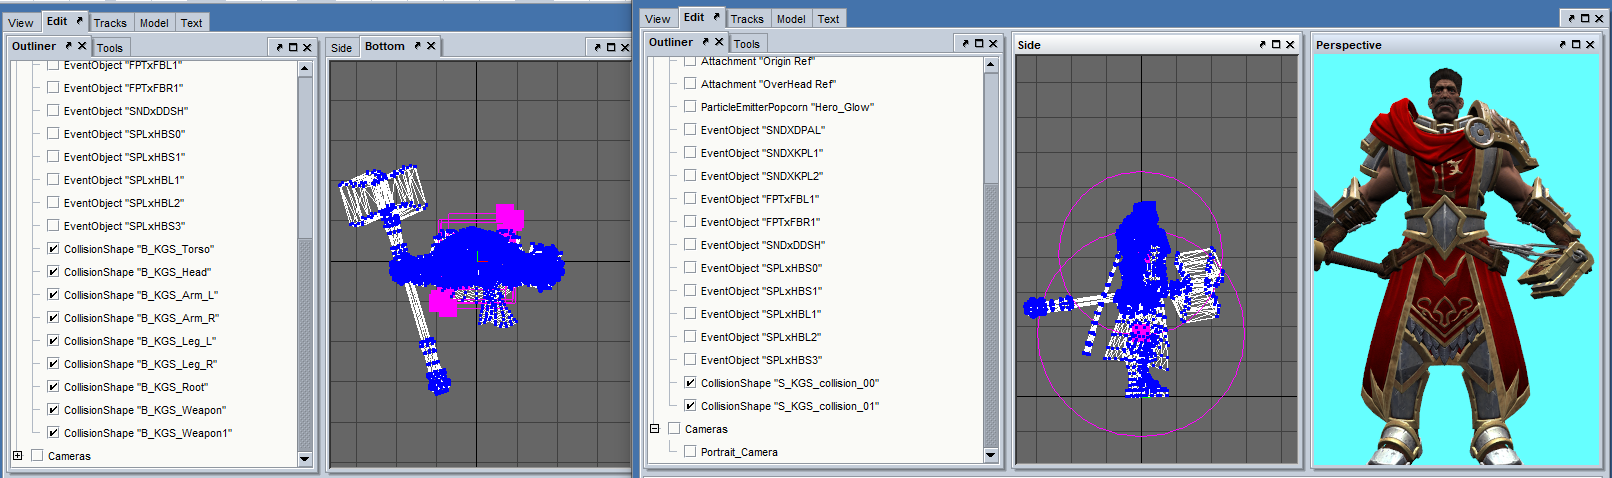Screen dimensions: 1612x478
Task: Maximize the Perspective viewport panel
Action: pyautogui.click(x=1576, y=44)
